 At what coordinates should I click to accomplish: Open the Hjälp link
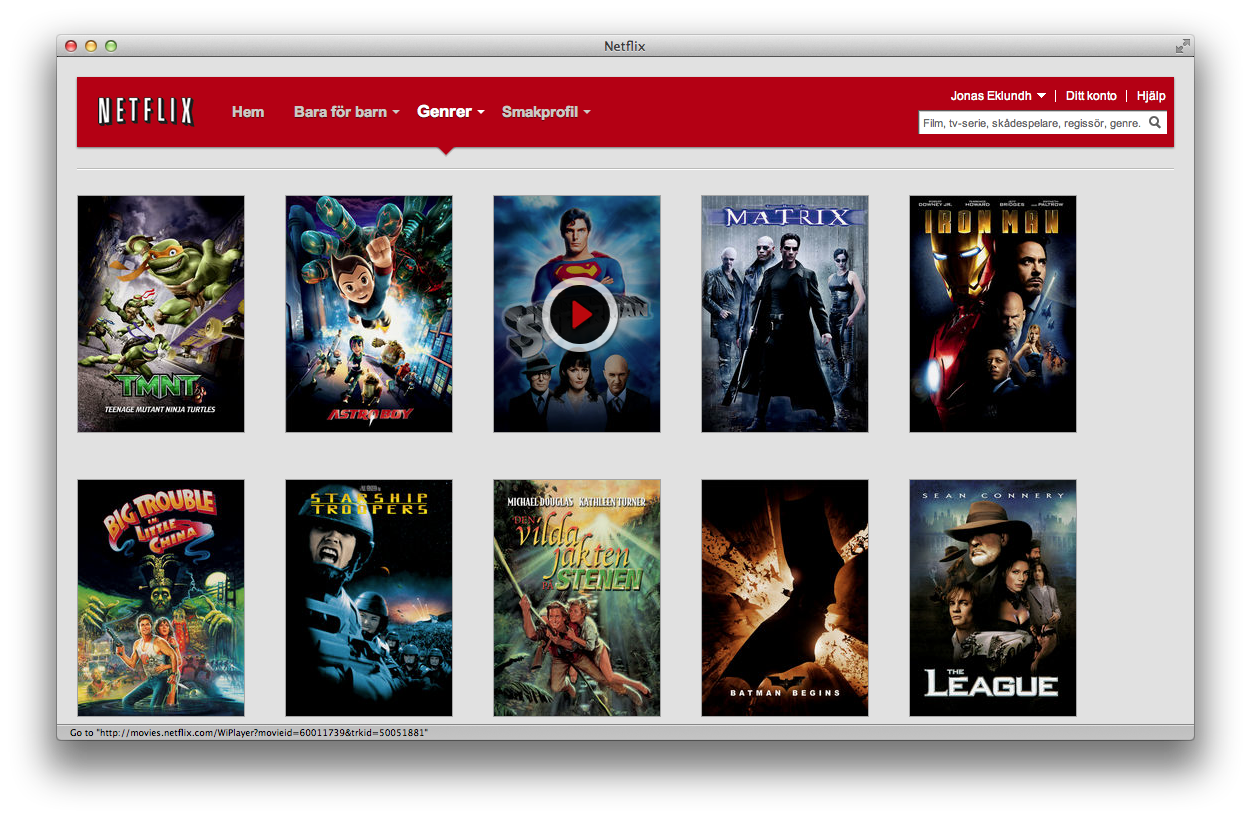(1151, 96)
